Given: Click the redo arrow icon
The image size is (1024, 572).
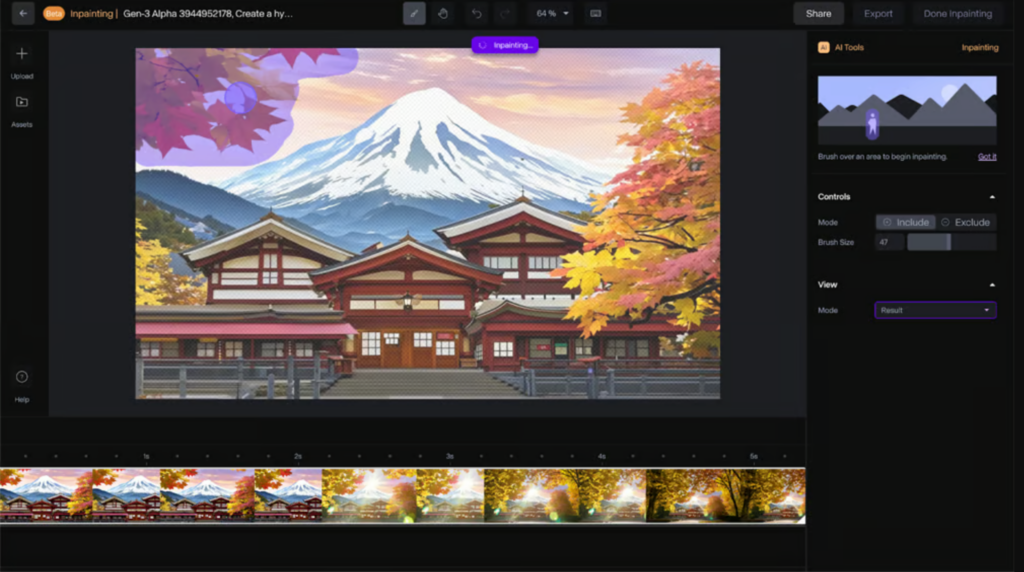Looking at the screenshot, I should 504,14.
